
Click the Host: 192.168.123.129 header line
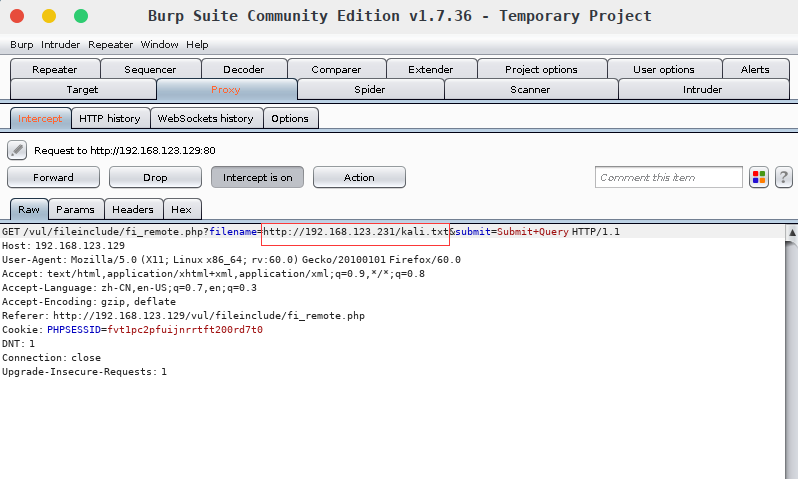(x=64, y=246)
